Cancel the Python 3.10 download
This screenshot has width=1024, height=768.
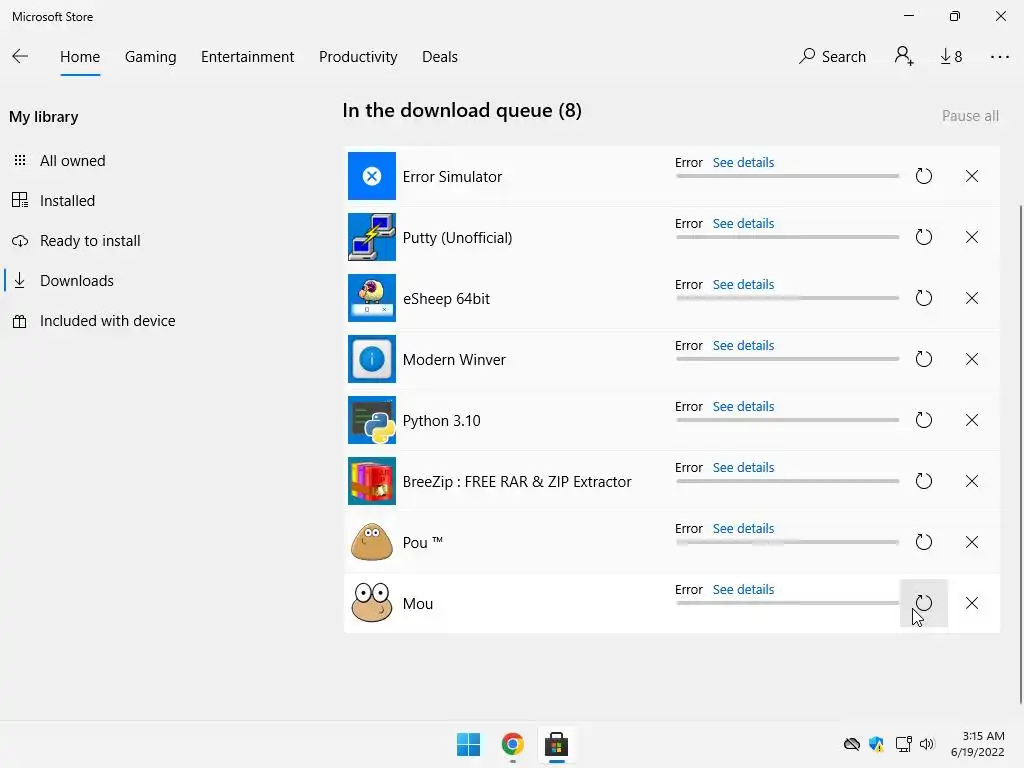tap(972, 420)
